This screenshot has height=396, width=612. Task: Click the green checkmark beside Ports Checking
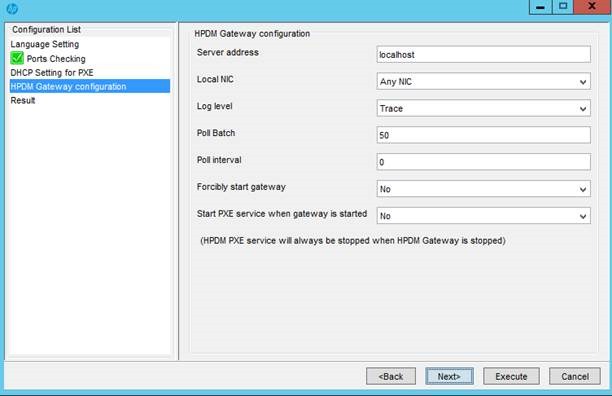(x=17, y=58)
